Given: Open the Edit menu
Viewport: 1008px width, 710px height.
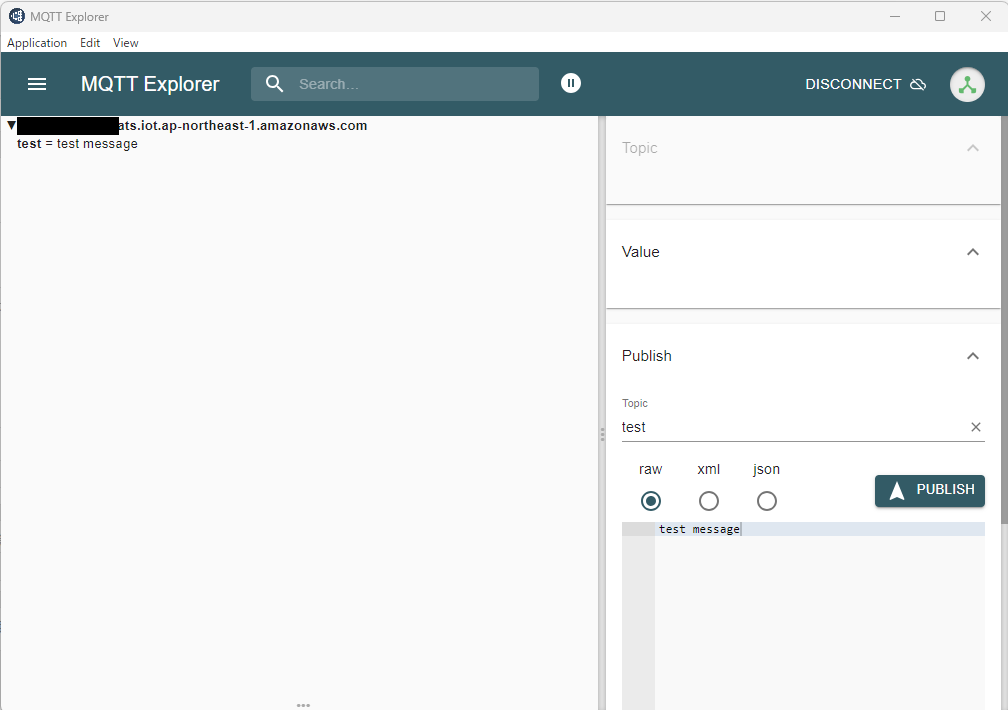Looking at the screenshot, I should click(x=90, y=43).
